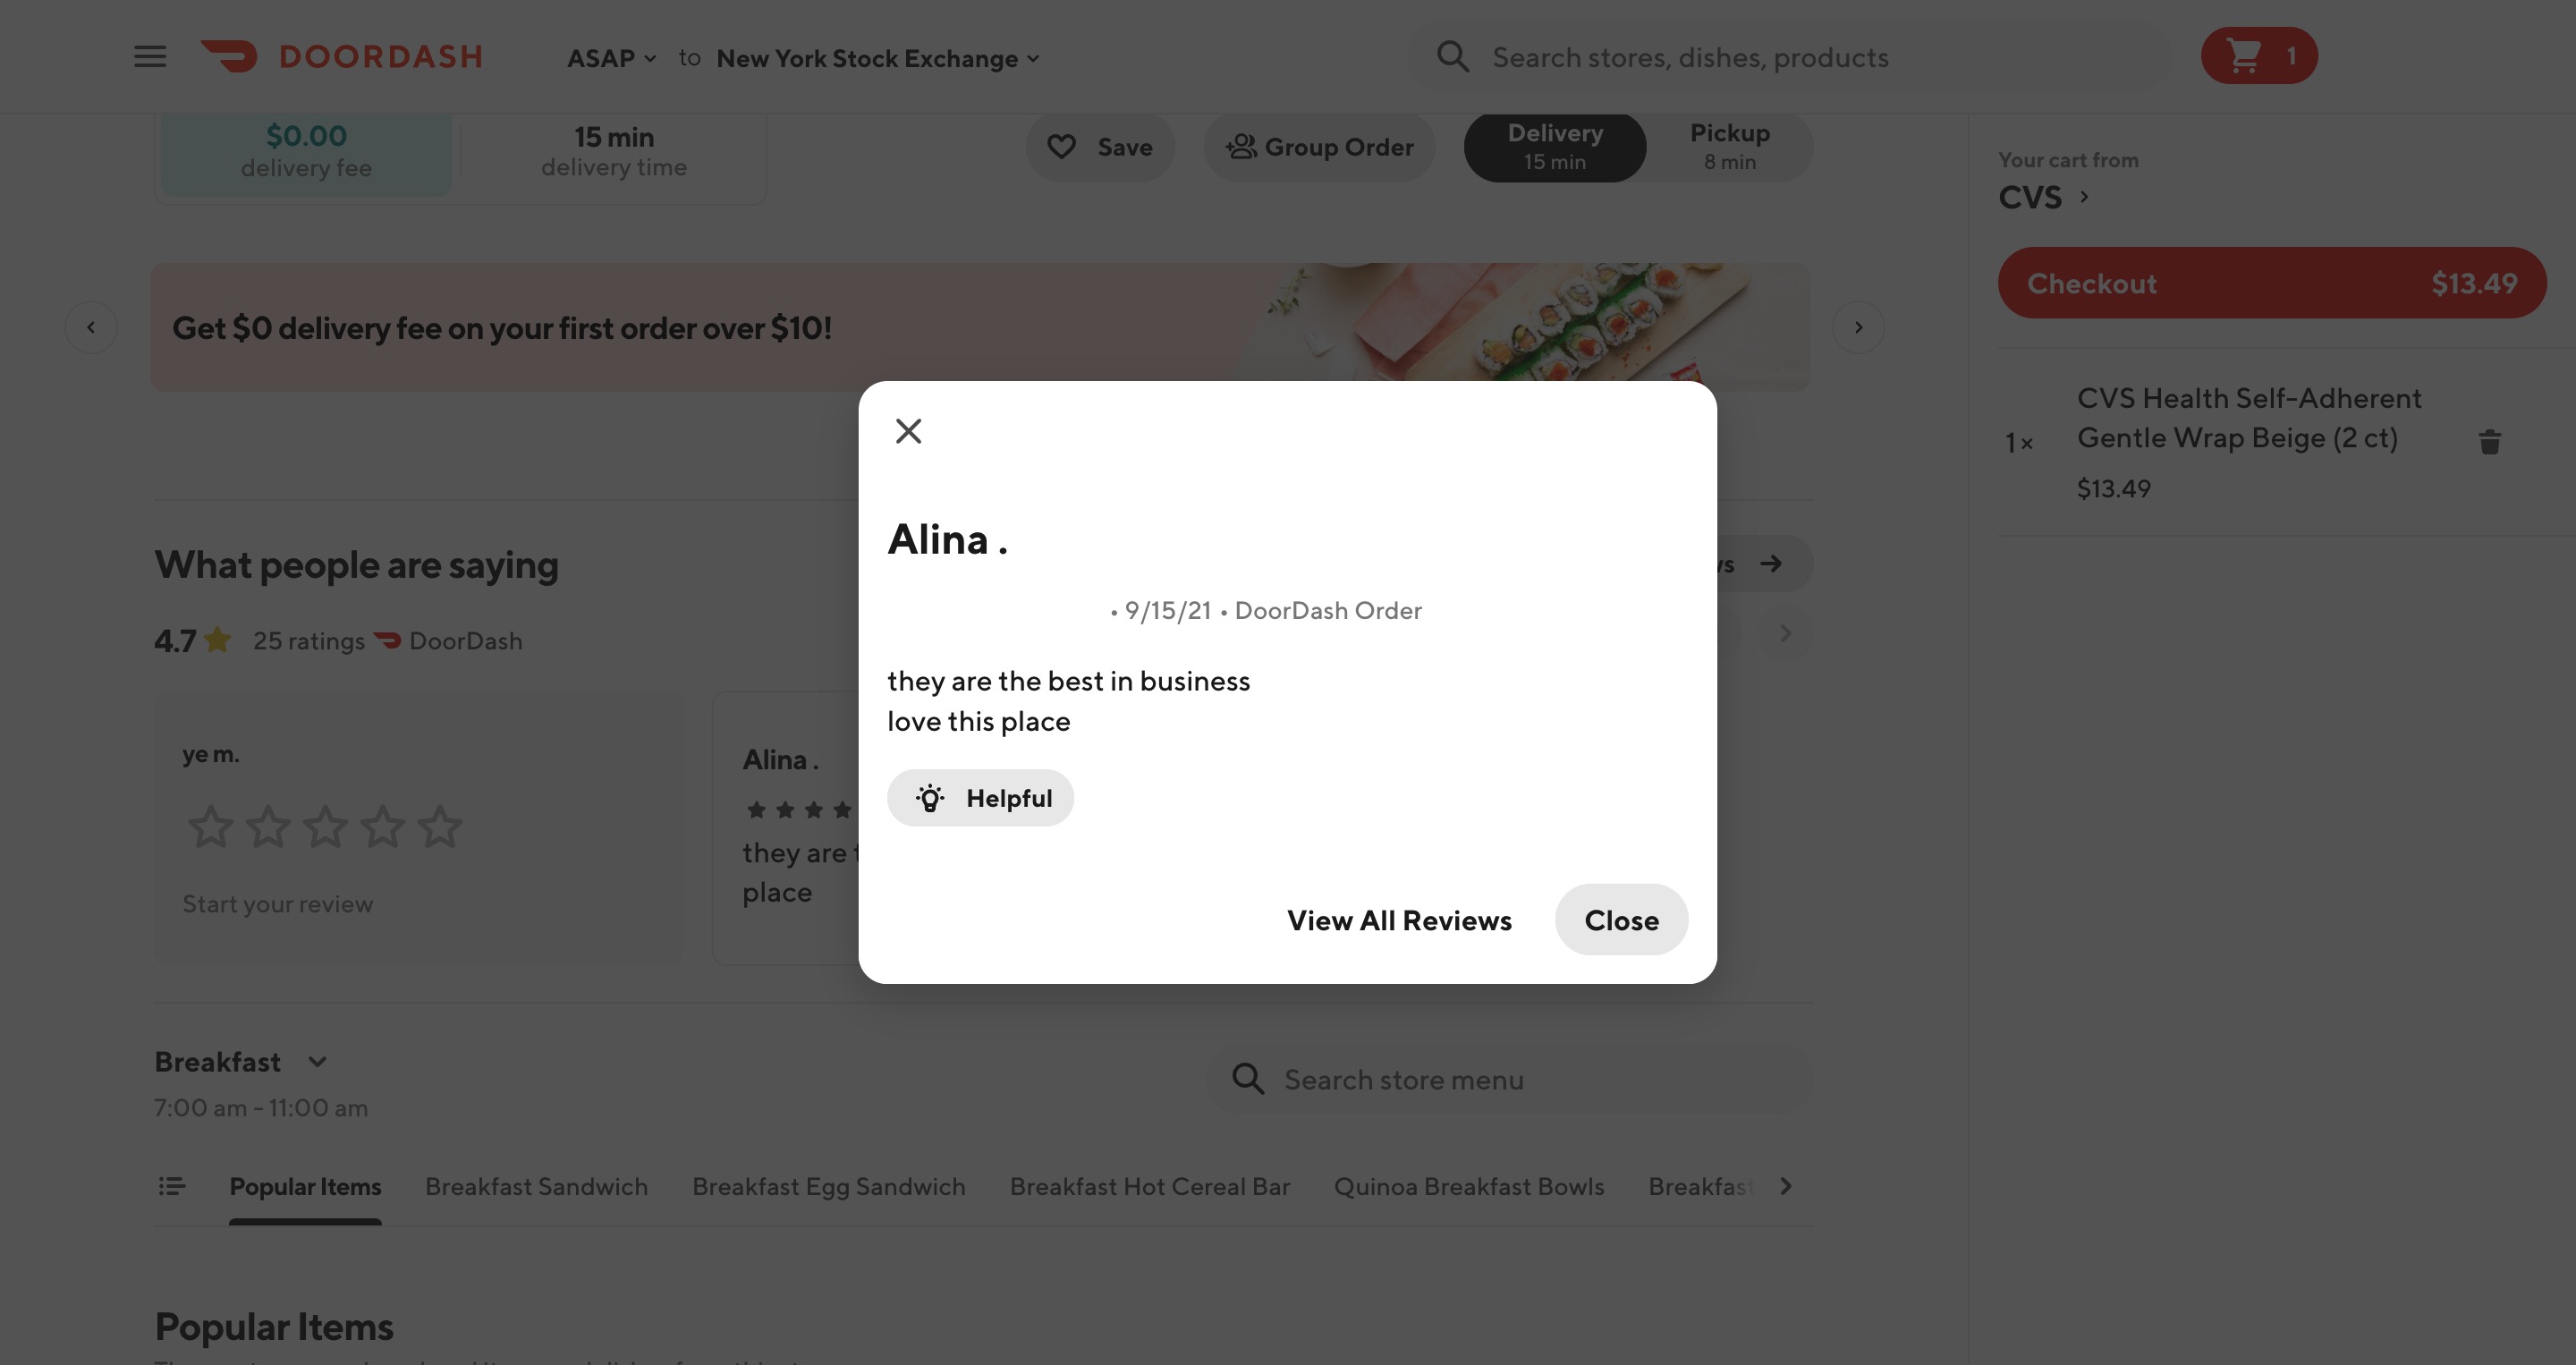Expand the Breakfast menu selector

tap(241, 1061)
